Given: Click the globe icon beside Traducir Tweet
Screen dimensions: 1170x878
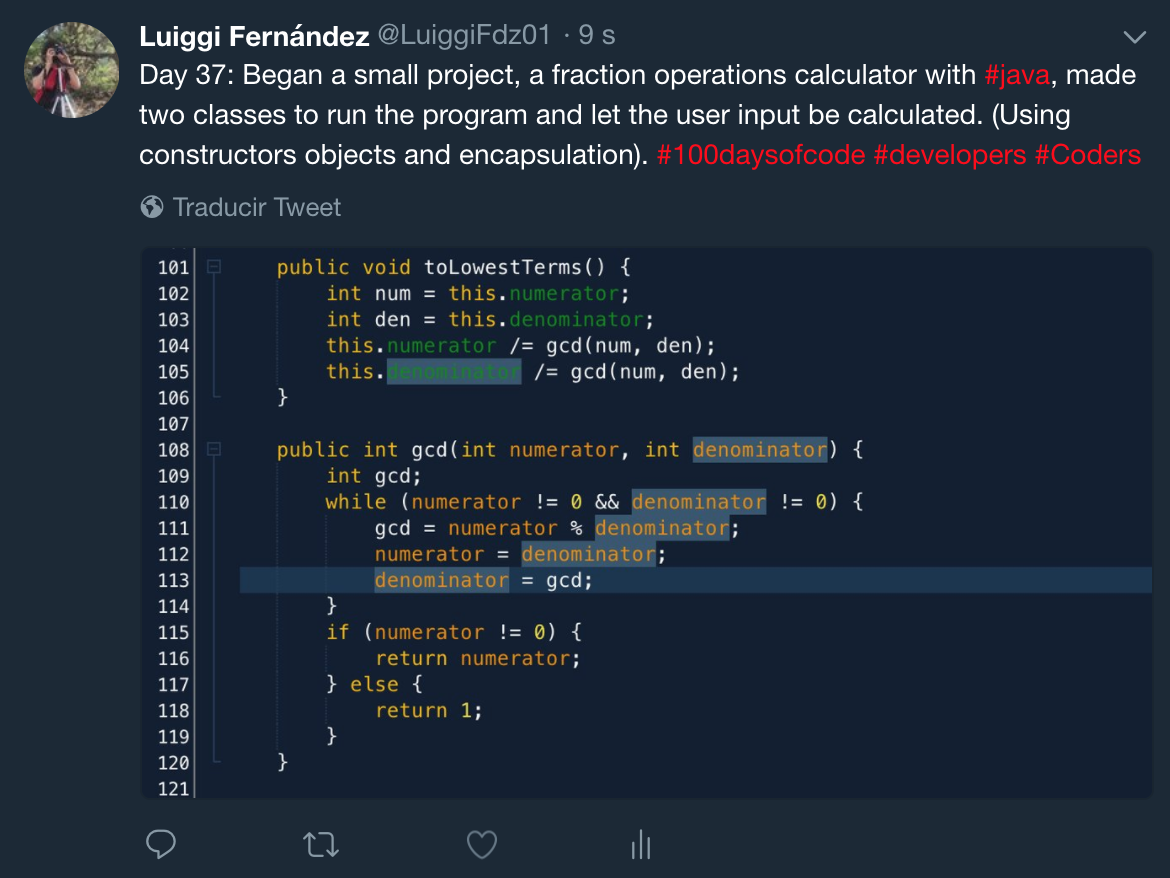Looking at the screenshot, I should [151, 207].
